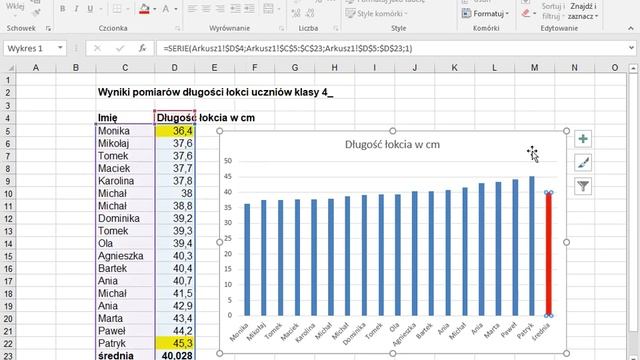Open Znajdź i zaznacz menu
The image size is (640, 360).
click(x=583, y=11)
